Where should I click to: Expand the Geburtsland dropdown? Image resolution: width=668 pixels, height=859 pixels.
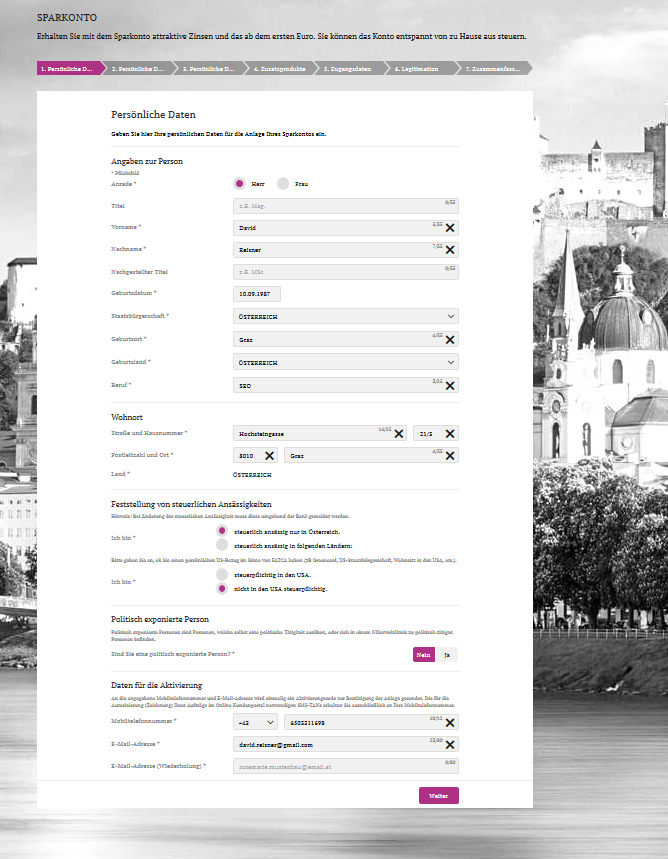[345, 362]
